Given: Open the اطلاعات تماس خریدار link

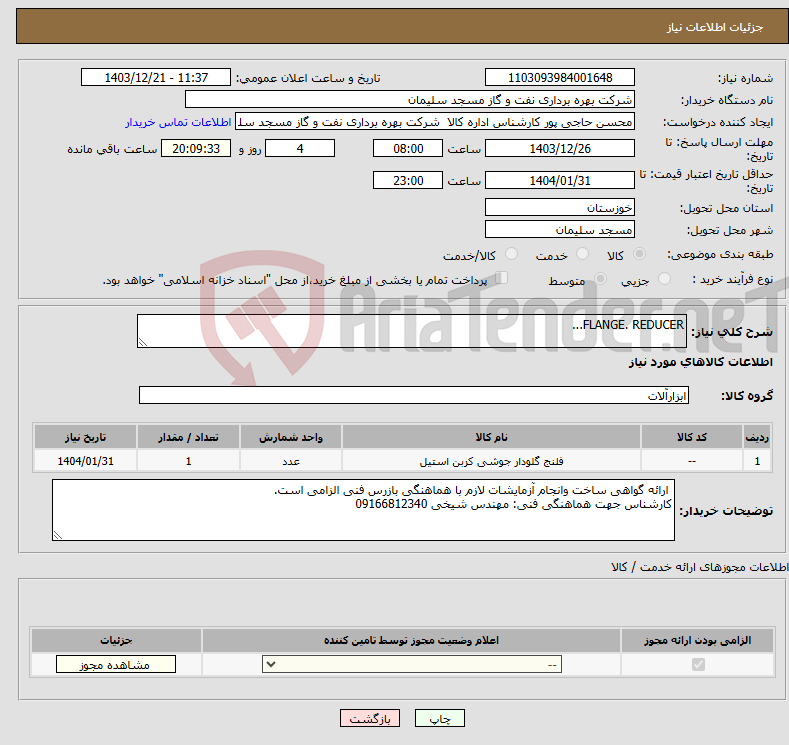Looking at the screenshot, I should tap(178, 122).
